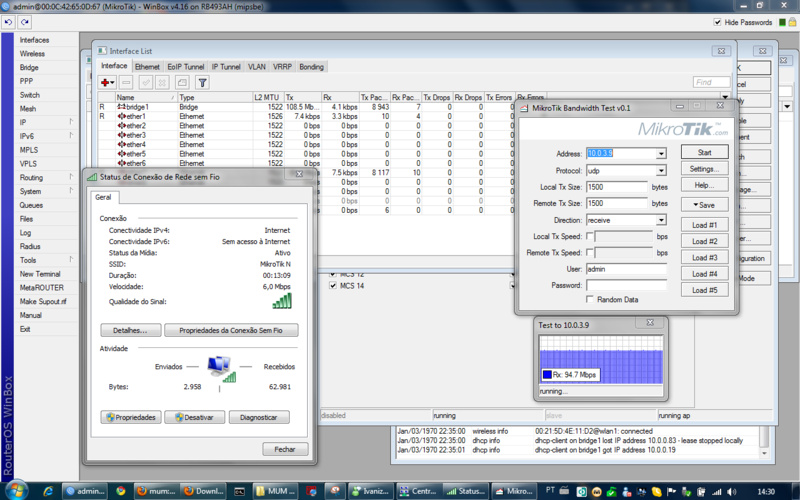
Task: Click the comment icon in Interface List toolbar
Action: click(x=182, y=82)
